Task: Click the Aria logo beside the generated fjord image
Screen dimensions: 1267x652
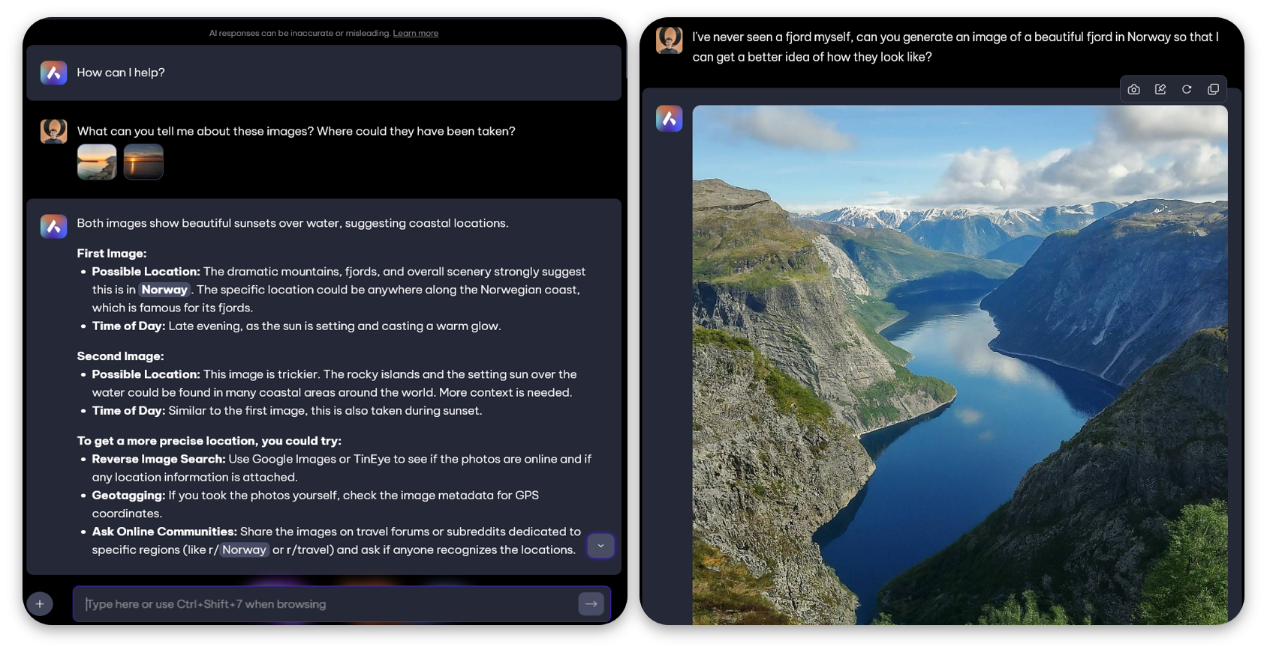Action: [x=669, y=118]
